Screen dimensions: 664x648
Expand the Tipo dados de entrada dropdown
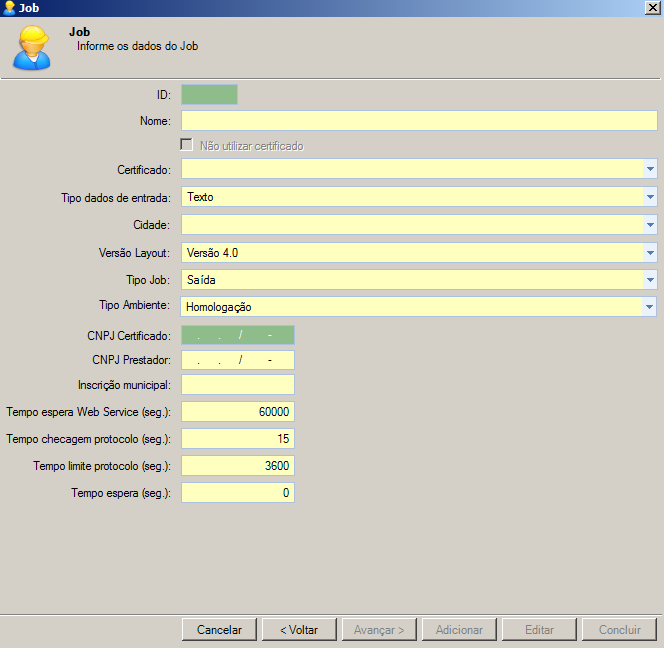(650, 197)
